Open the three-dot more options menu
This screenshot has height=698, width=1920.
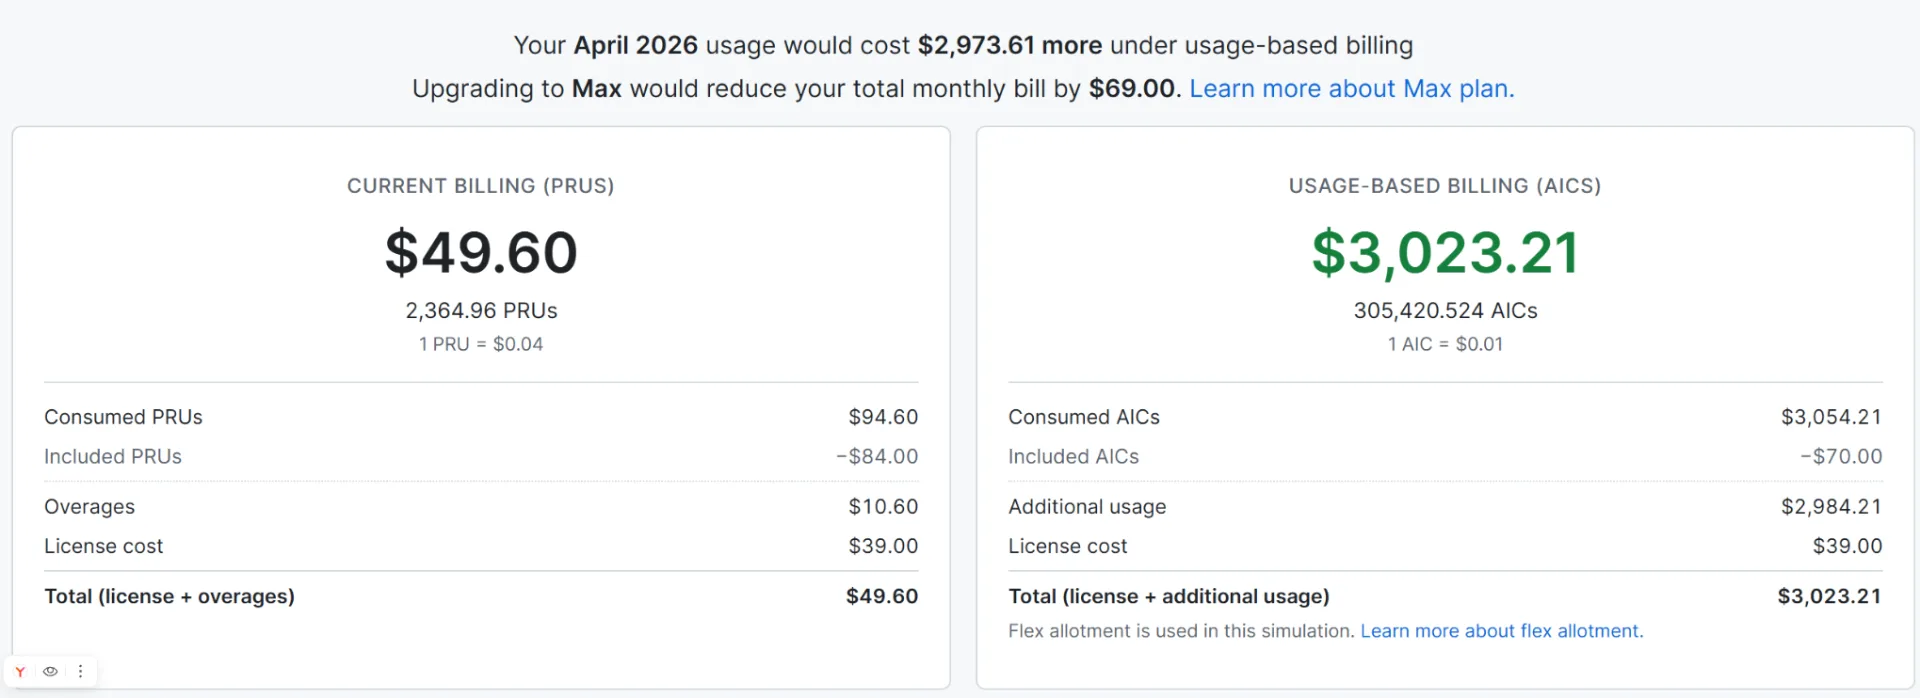pos(81,672)
